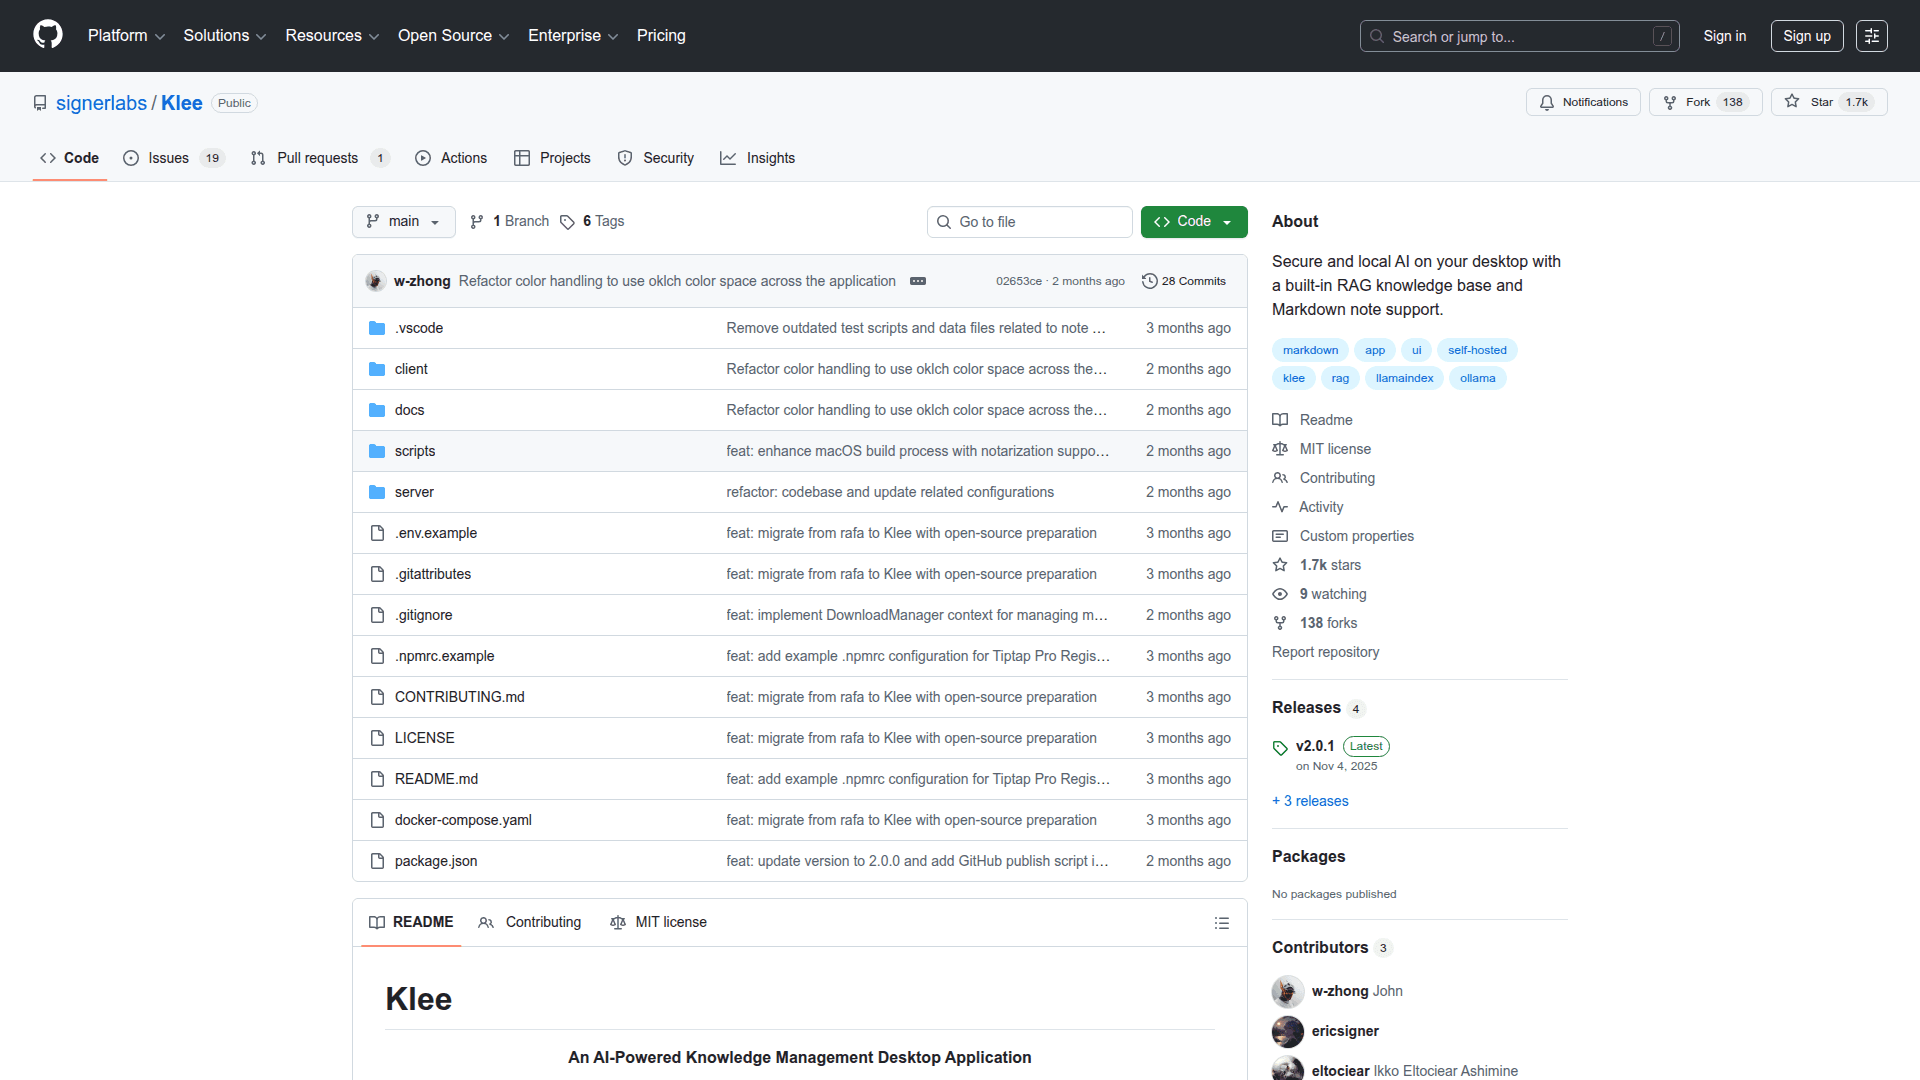Screen dimensions: 1920x1080
Task: Open the scripts folder
Action: click(414, 451)
